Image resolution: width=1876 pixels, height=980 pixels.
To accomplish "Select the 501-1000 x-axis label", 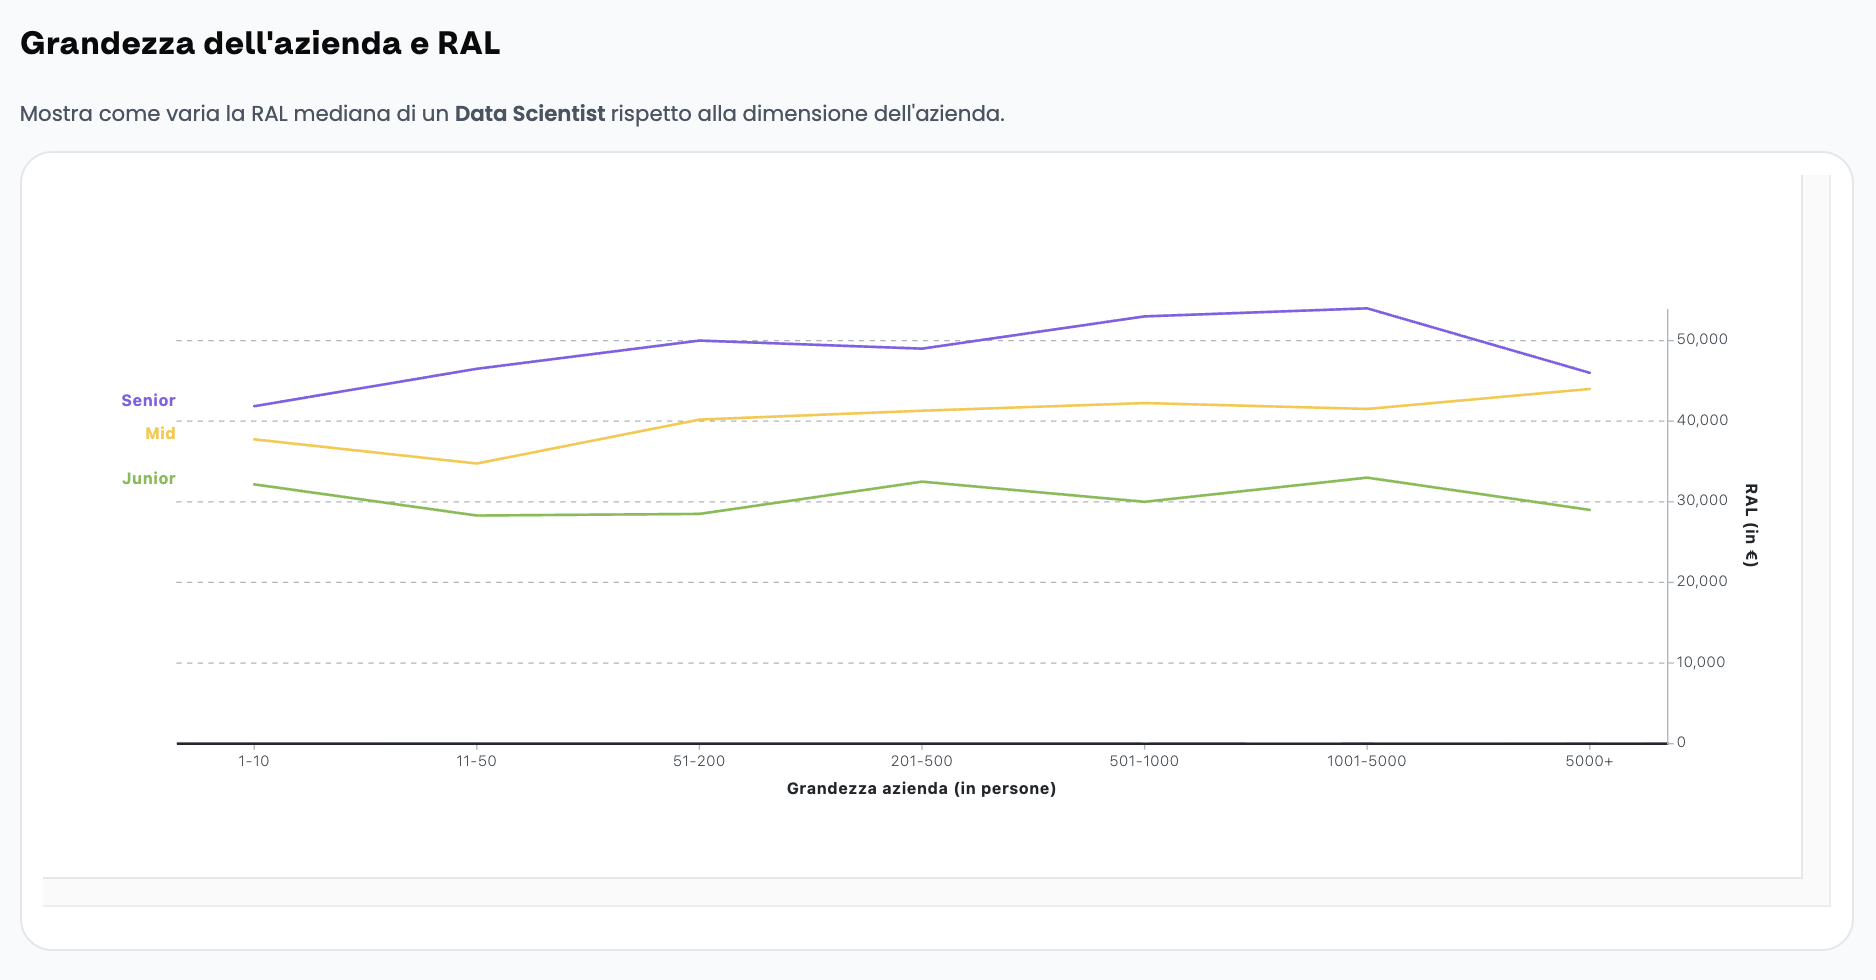I will tap(1144, 761).
